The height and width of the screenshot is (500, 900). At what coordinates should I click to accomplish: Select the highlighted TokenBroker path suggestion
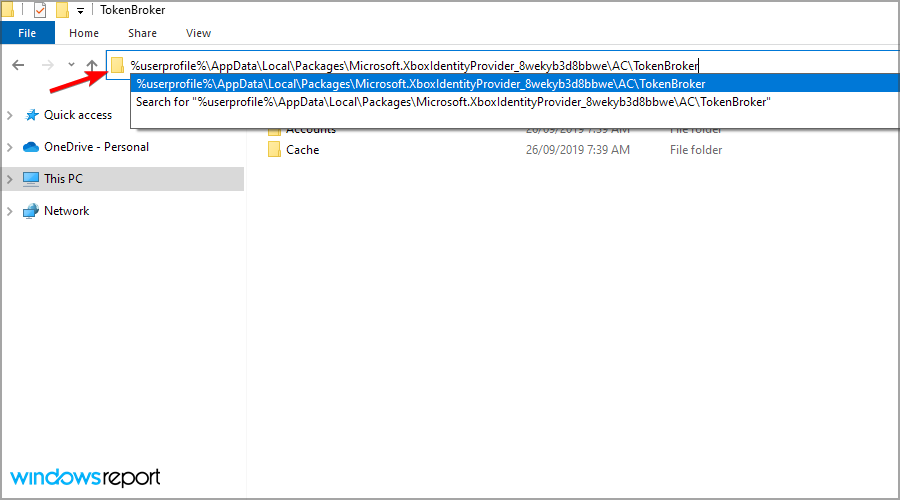tap(515, 84)
